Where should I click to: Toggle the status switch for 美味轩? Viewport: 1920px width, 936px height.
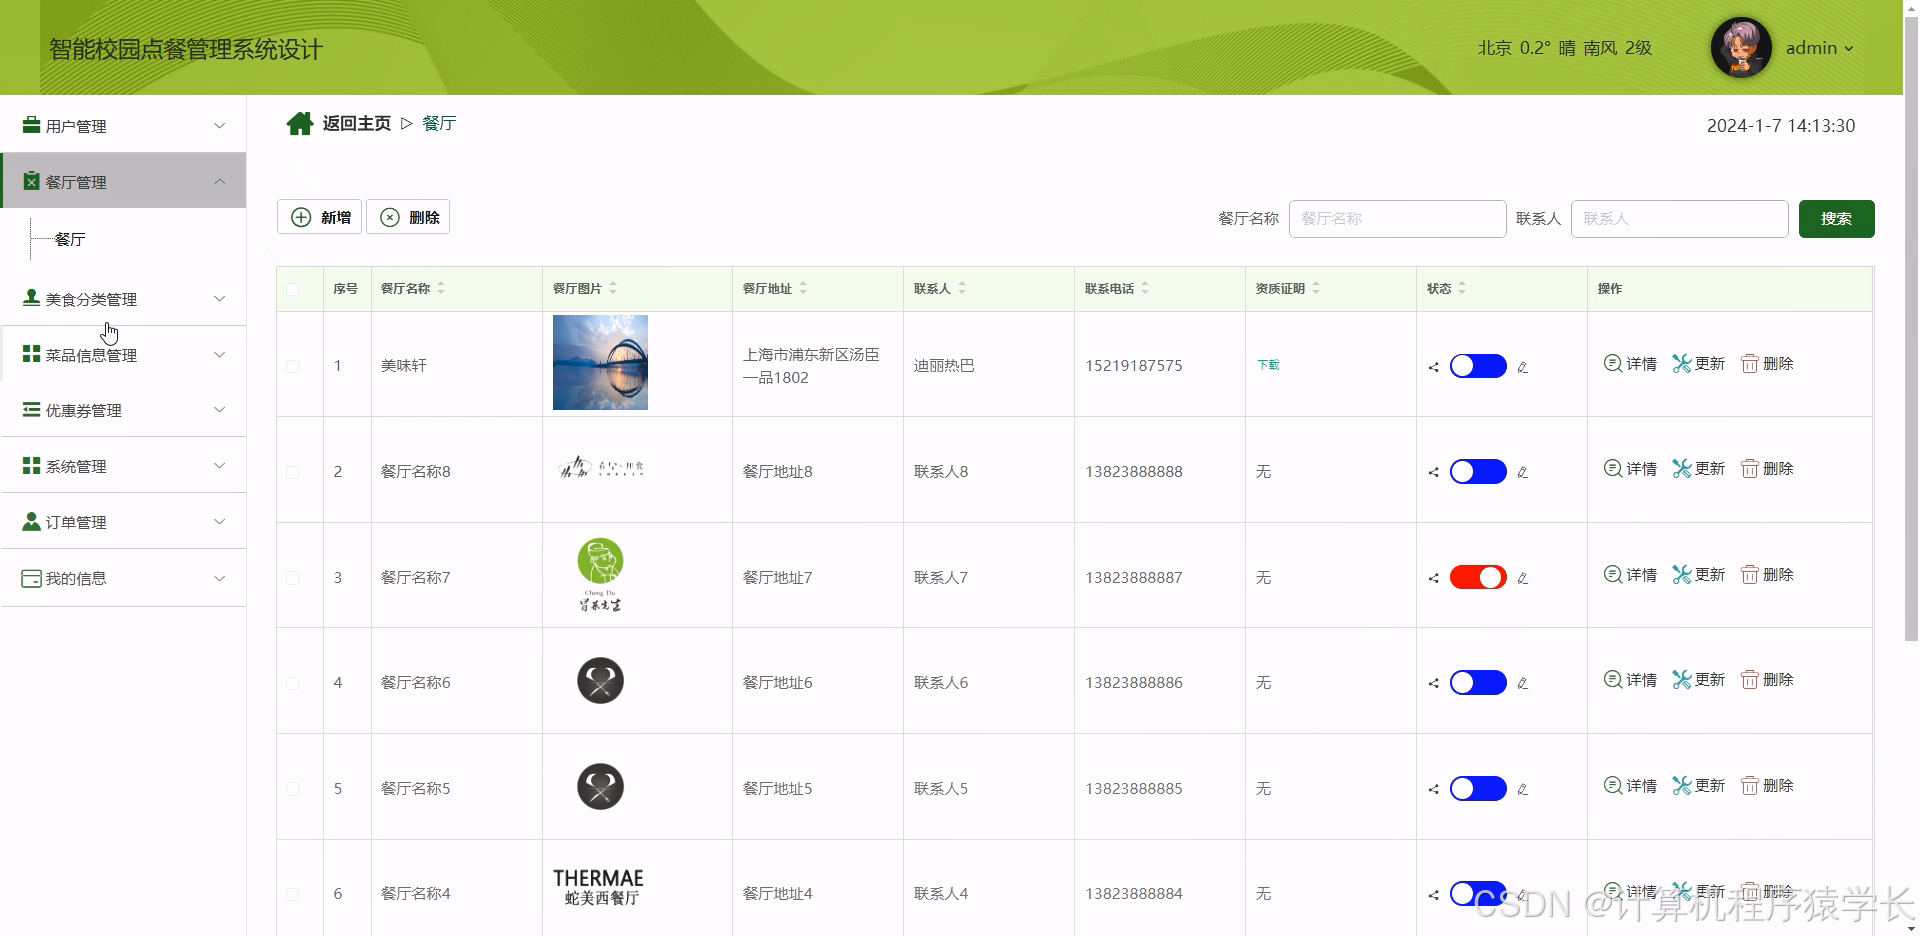click(1477, 366)
